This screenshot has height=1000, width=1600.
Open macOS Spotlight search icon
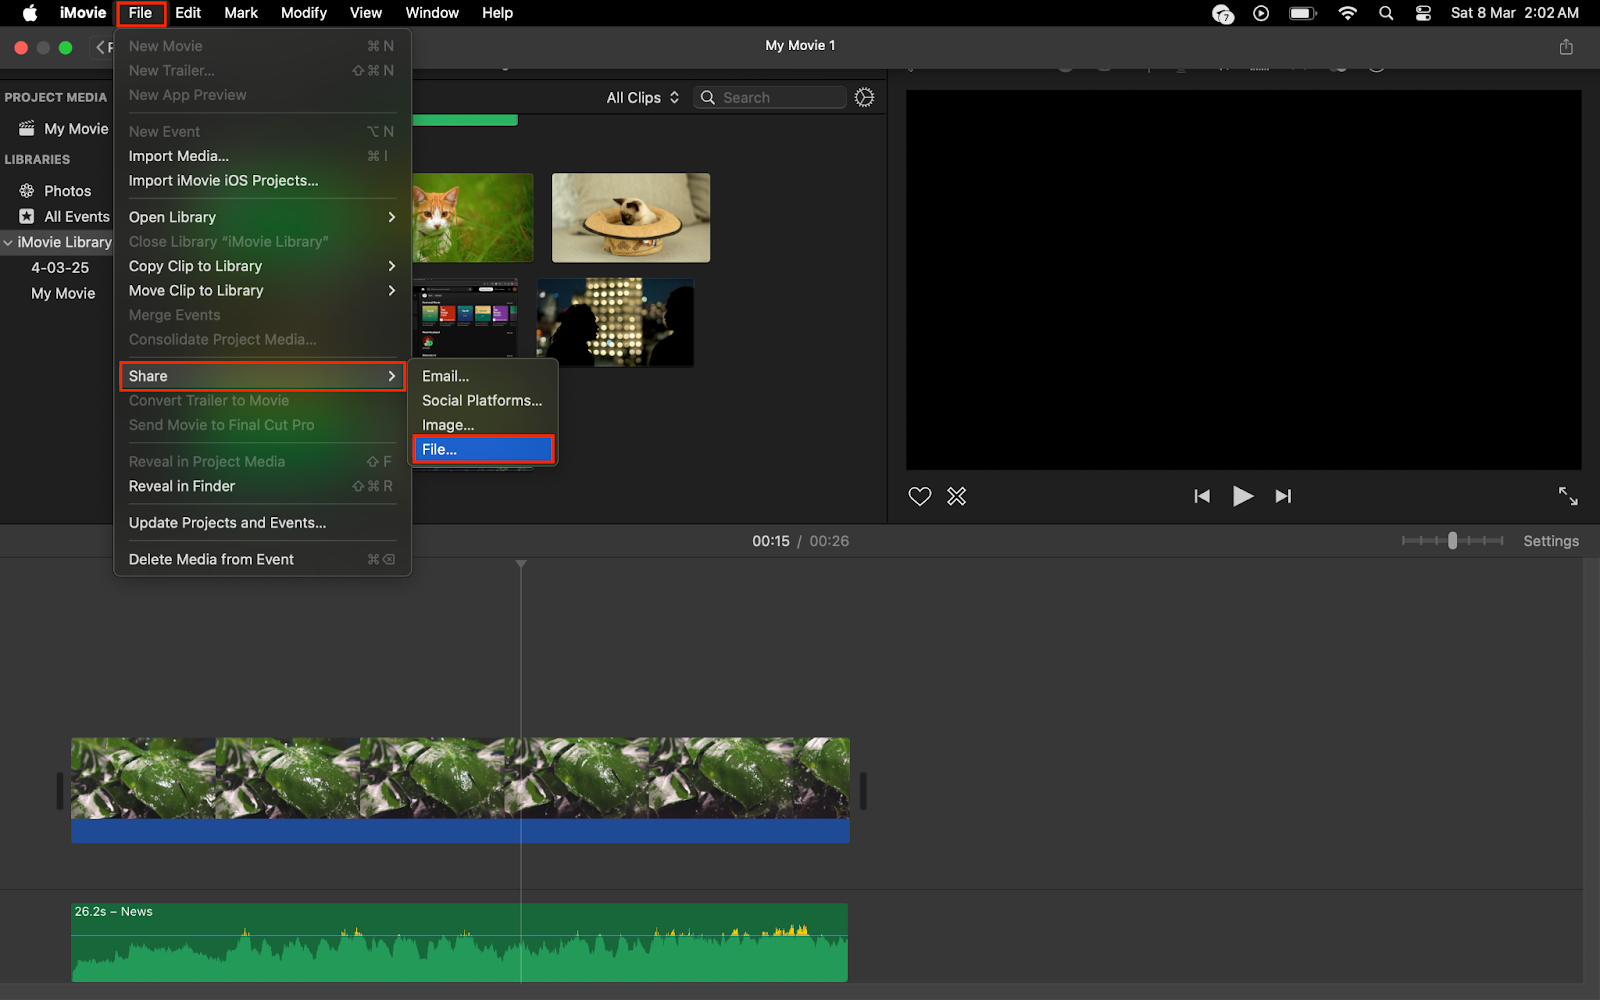(1386, 13)
